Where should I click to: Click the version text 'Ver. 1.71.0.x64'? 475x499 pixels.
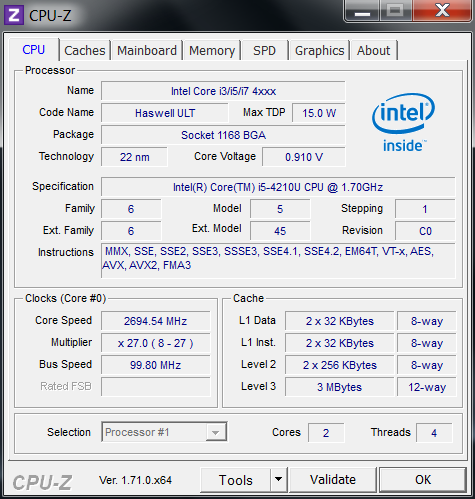(135, 480)
